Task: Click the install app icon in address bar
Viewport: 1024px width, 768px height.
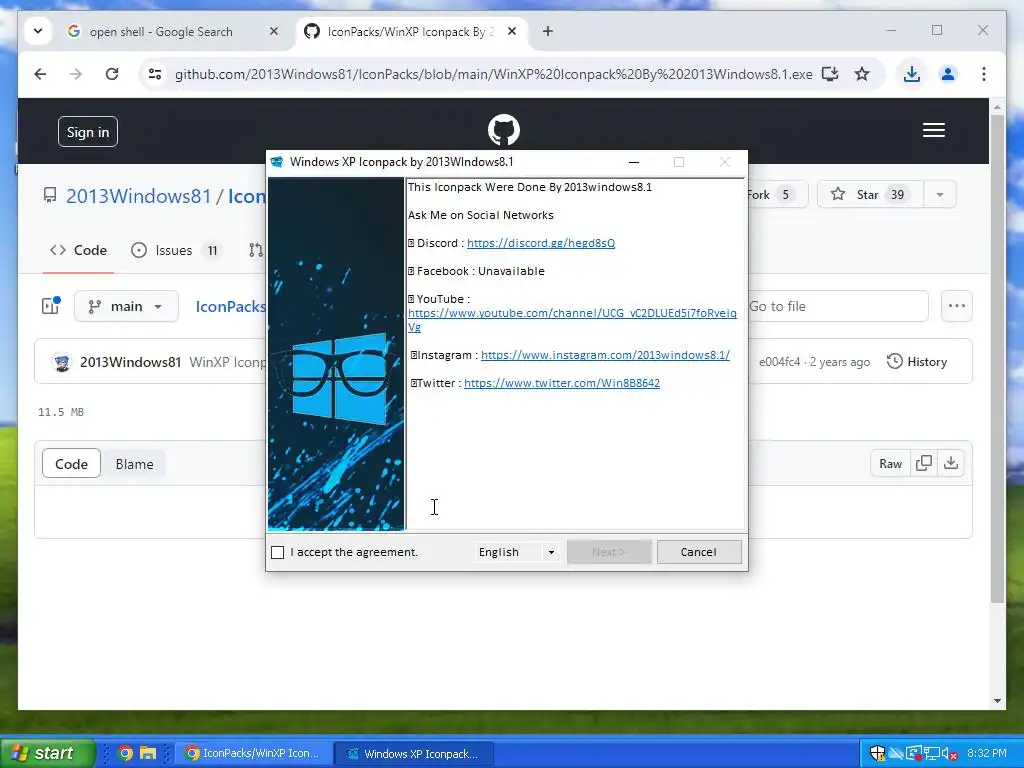Action: coord(830,74)
